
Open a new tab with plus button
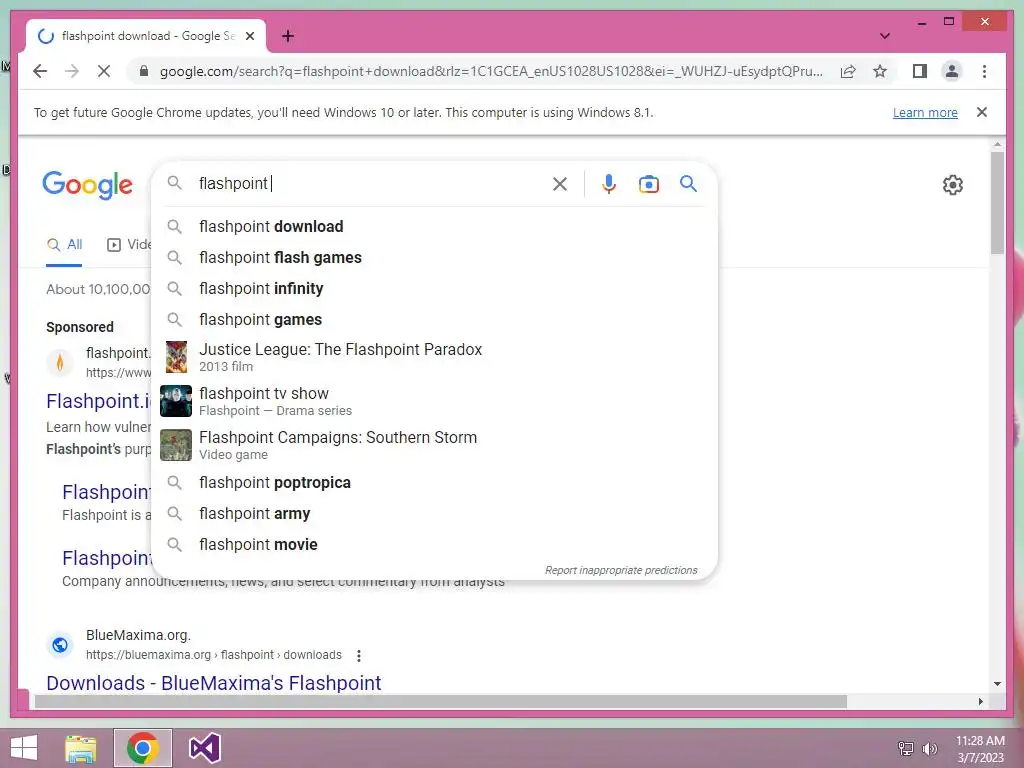288,36
